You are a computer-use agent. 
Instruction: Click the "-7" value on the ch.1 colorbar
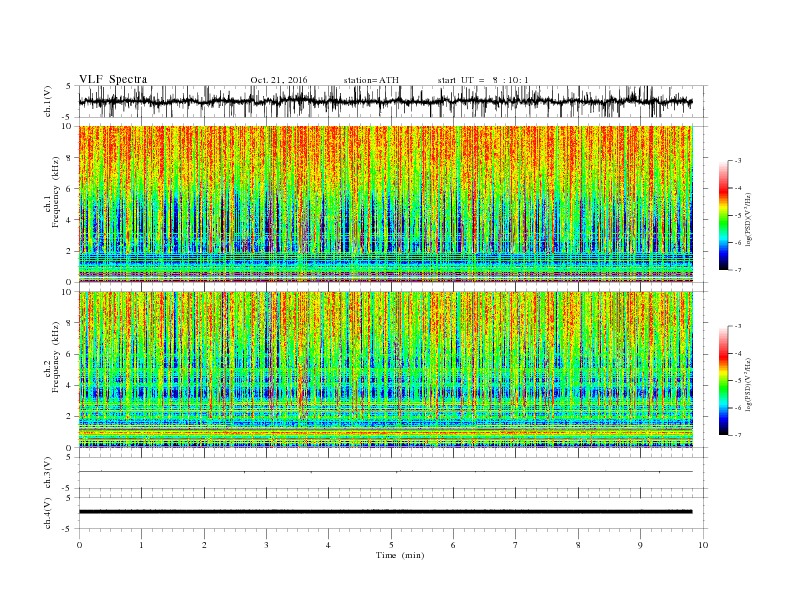[x=738, y=270]
